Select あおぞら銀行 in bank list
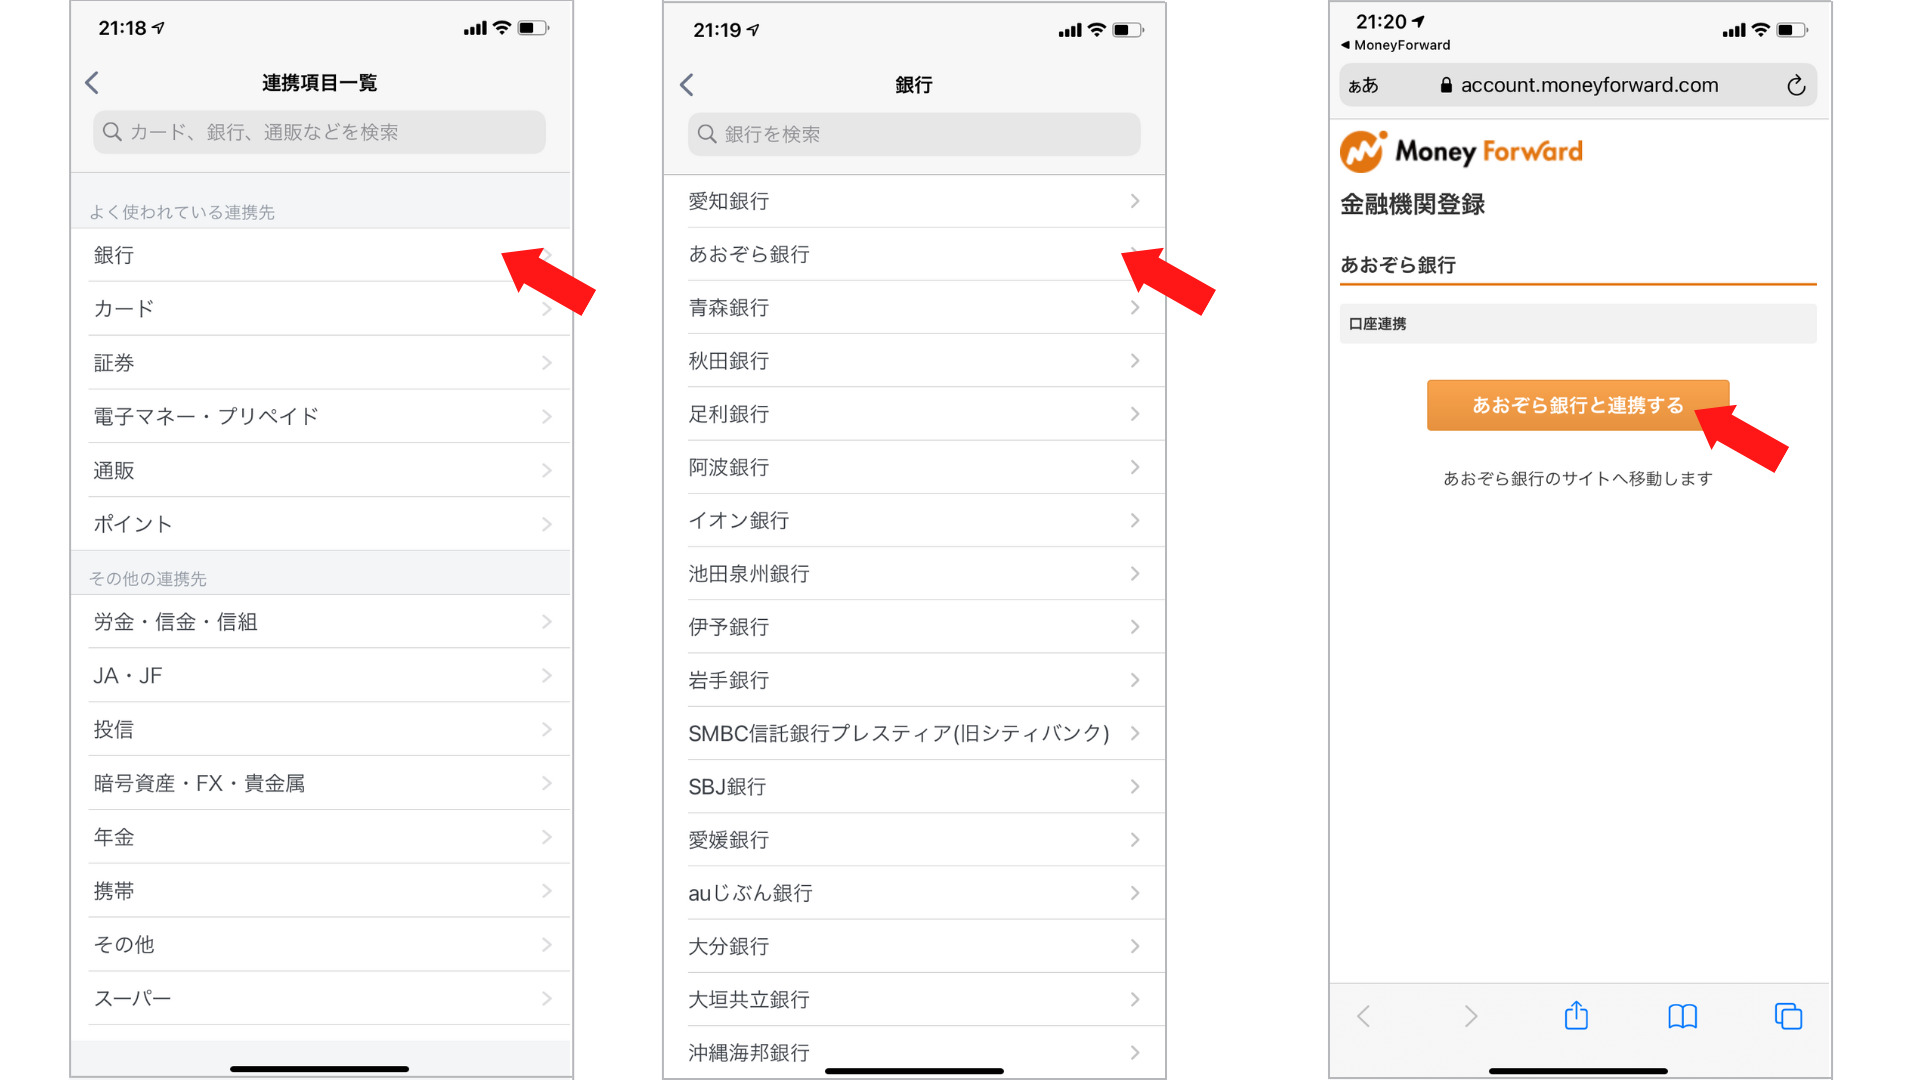Screen dimensions: 1920x1080 (914, 254)
